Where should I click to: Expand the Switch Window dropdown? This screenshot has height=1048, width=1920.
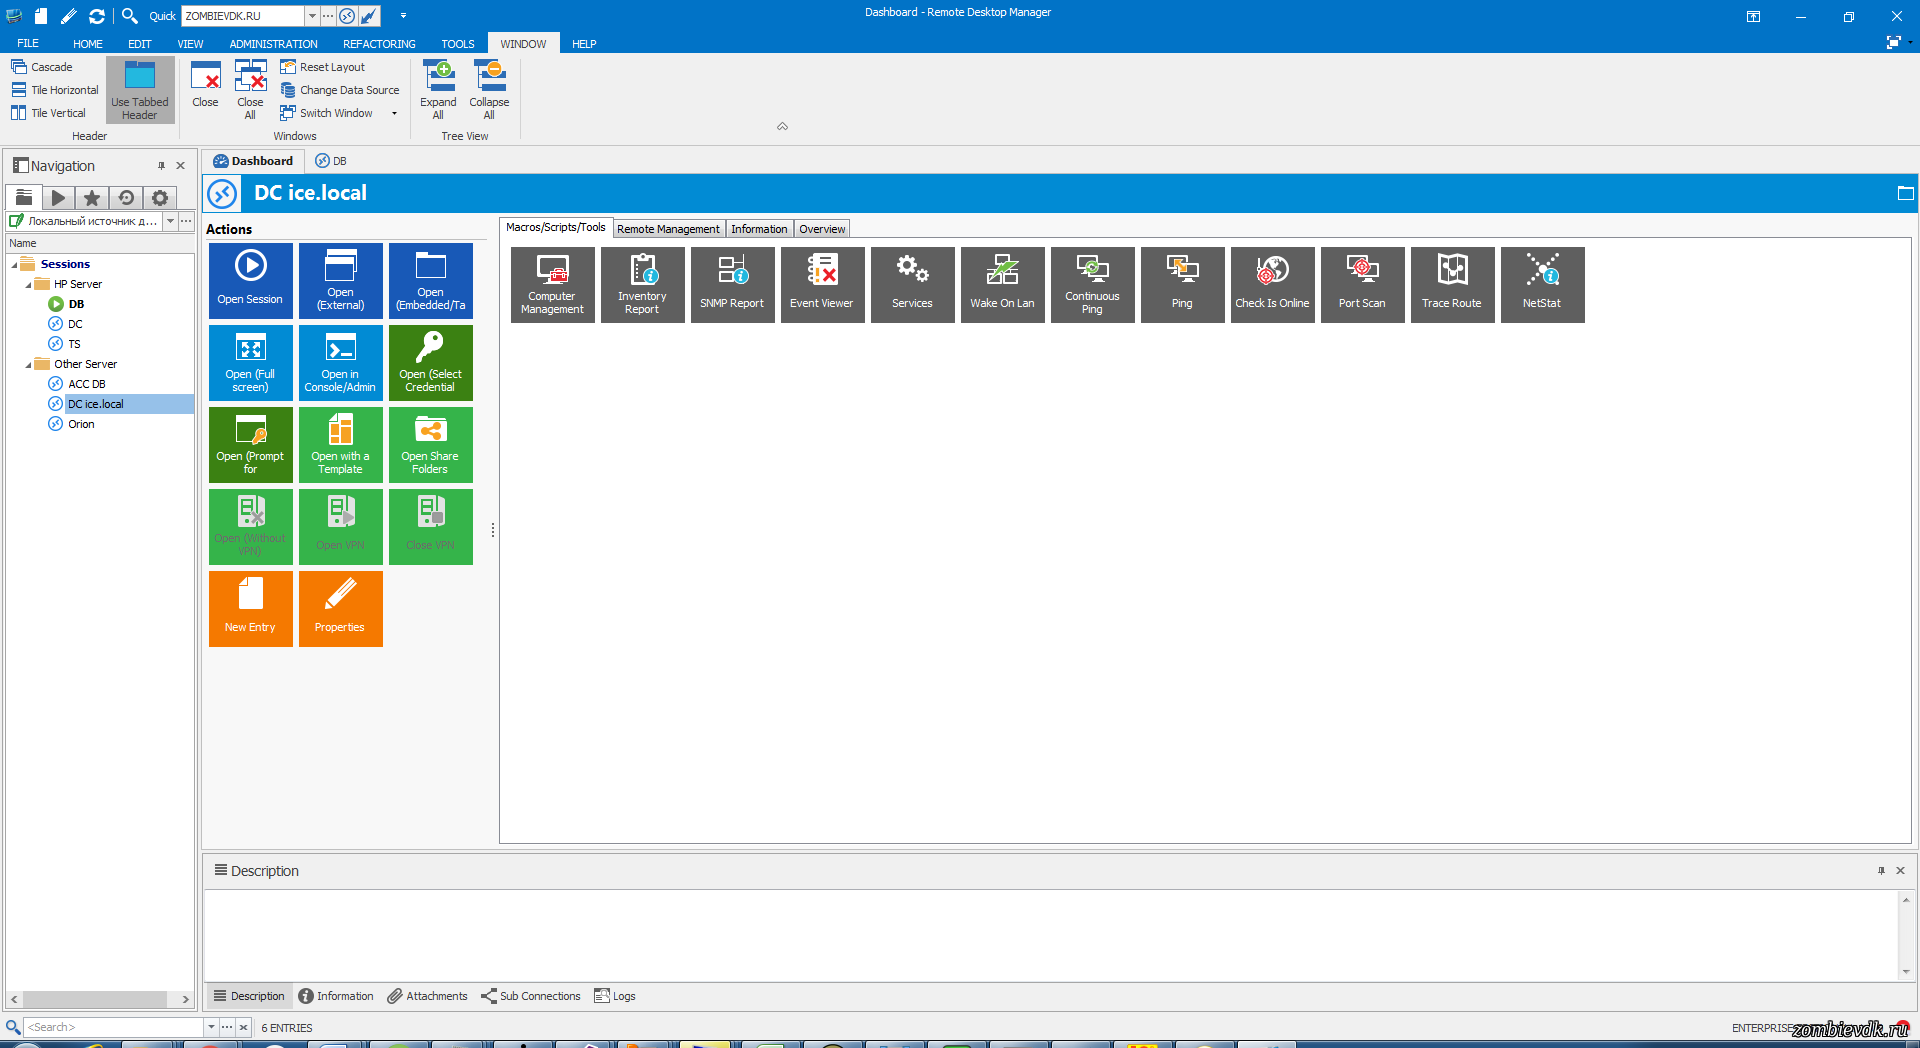point(394,114)
